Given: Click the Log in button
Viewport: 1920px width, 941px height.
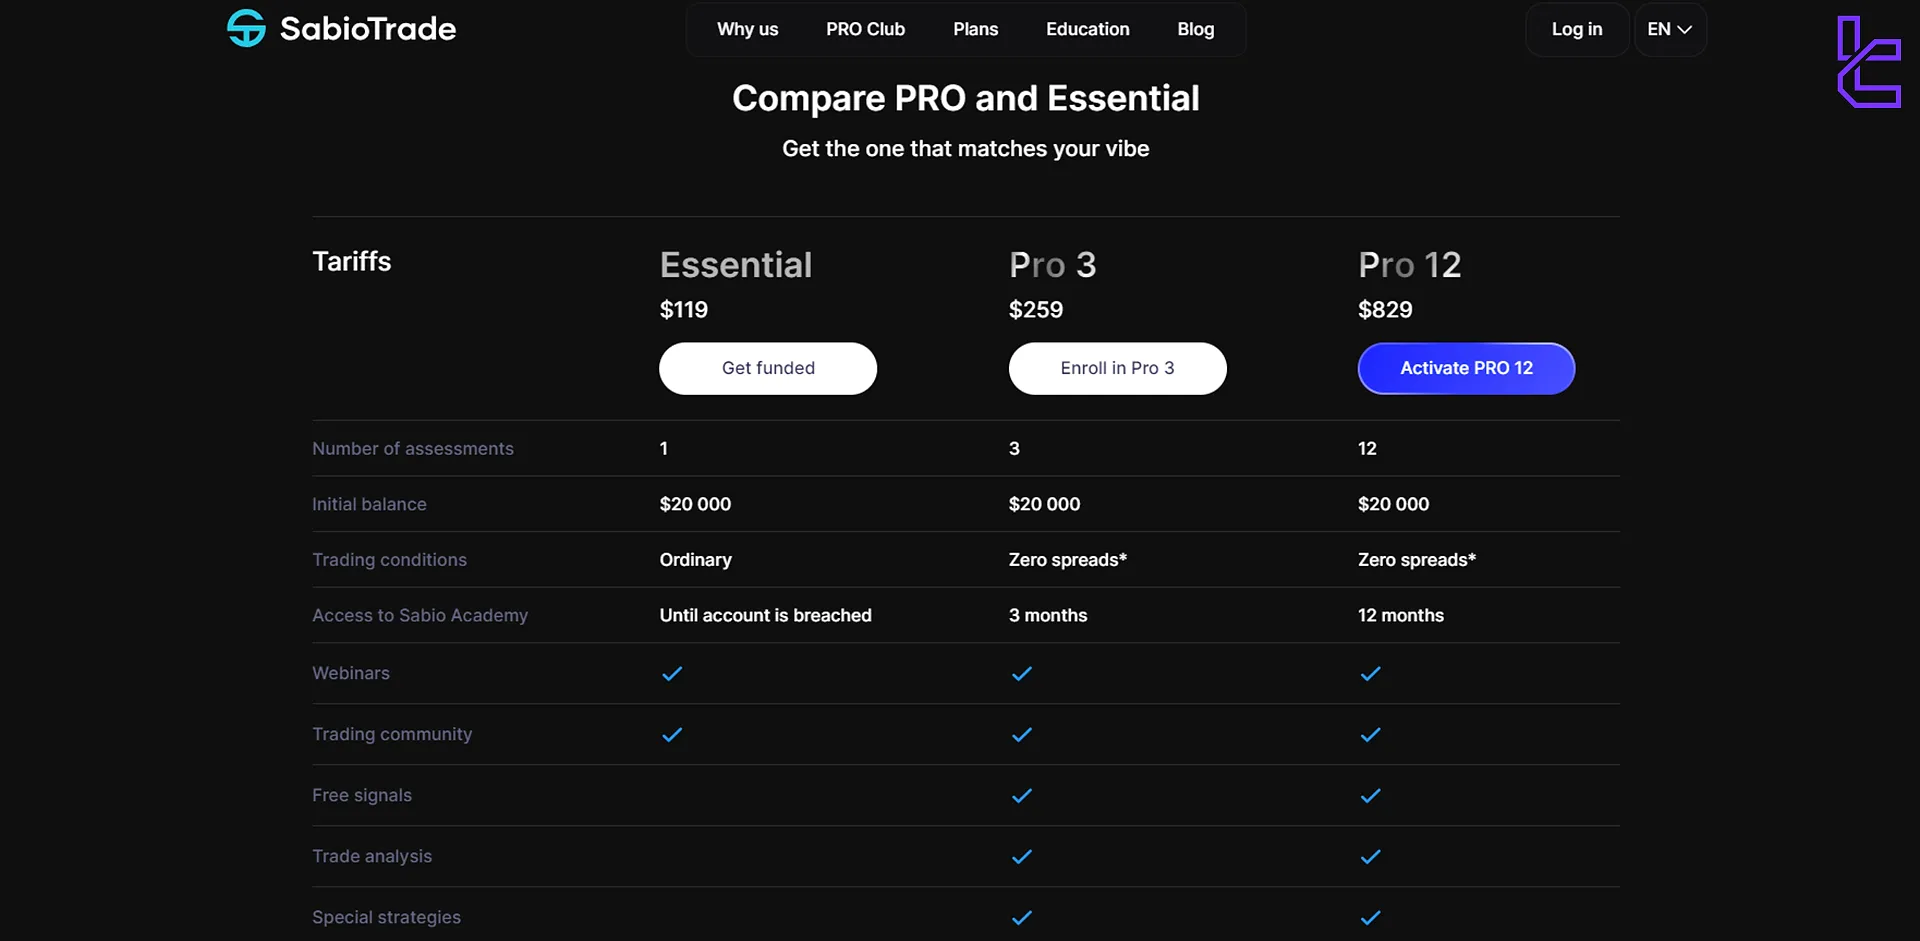Looking at the screenshot, I should (x=1576, y=29).
